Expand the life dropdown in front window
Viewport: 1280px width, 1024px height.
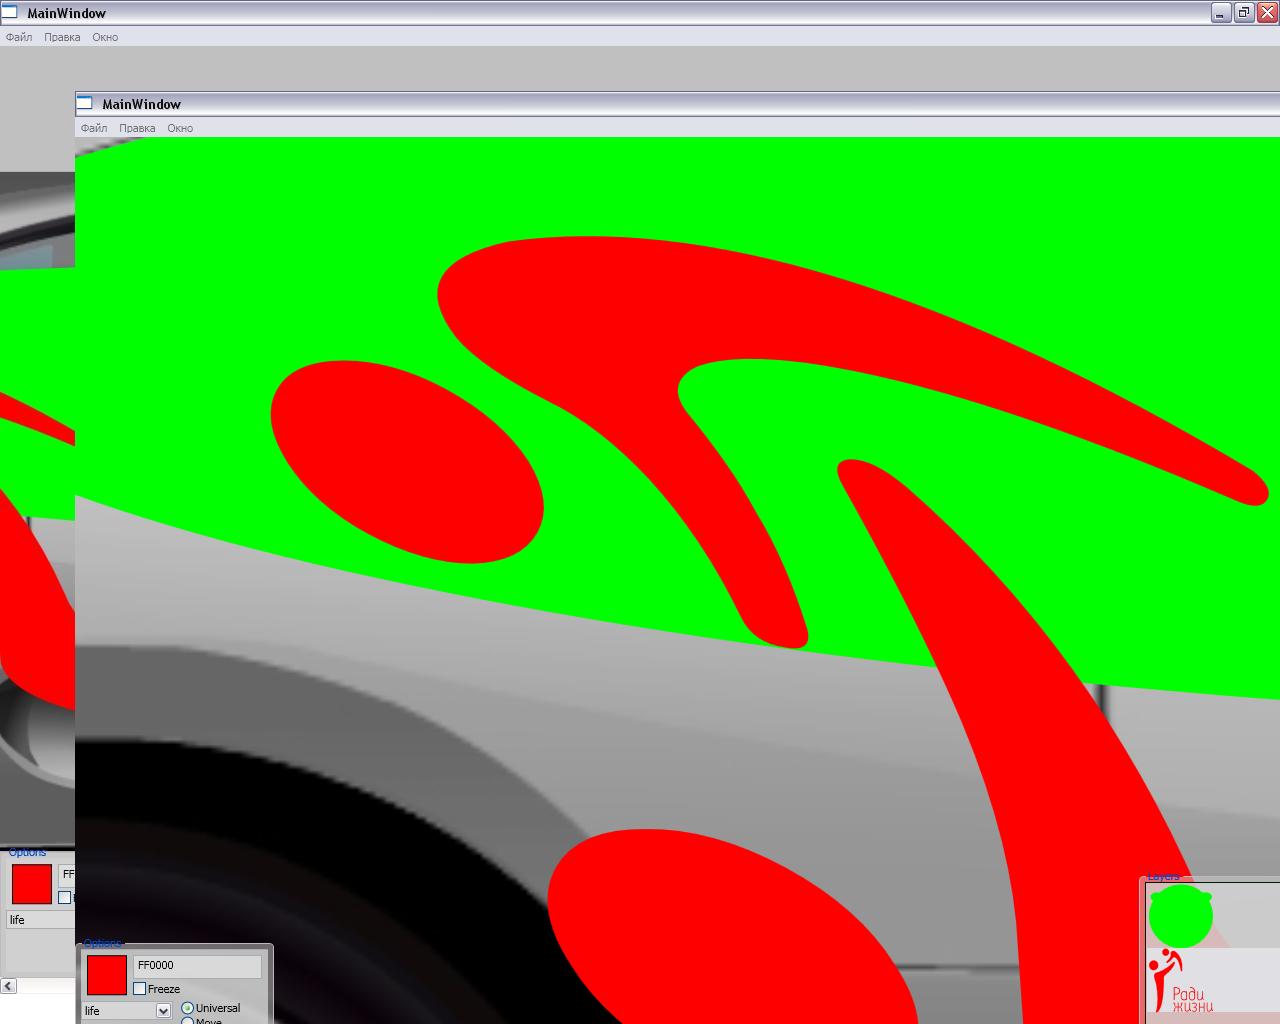click(x=163, y=1011)
